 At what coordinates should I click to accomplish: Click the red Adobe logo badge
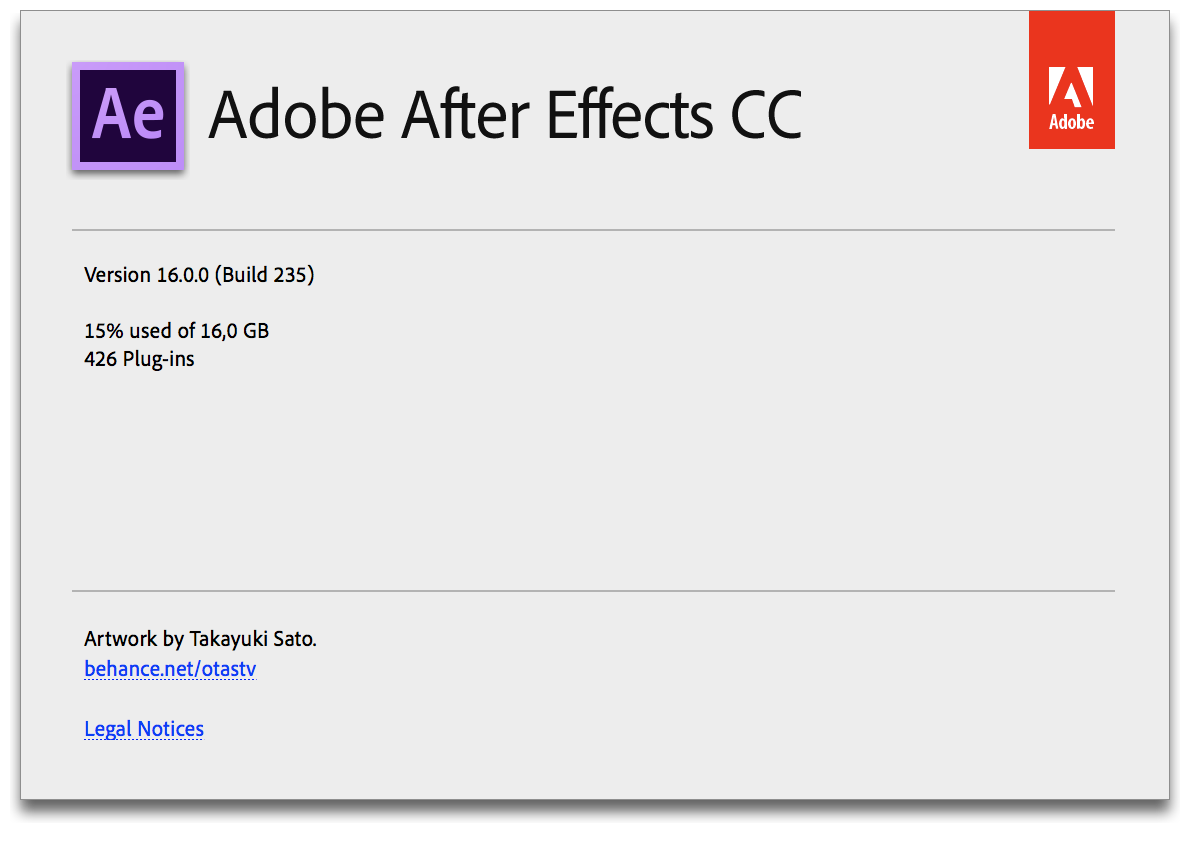[x=1071, y=80]
